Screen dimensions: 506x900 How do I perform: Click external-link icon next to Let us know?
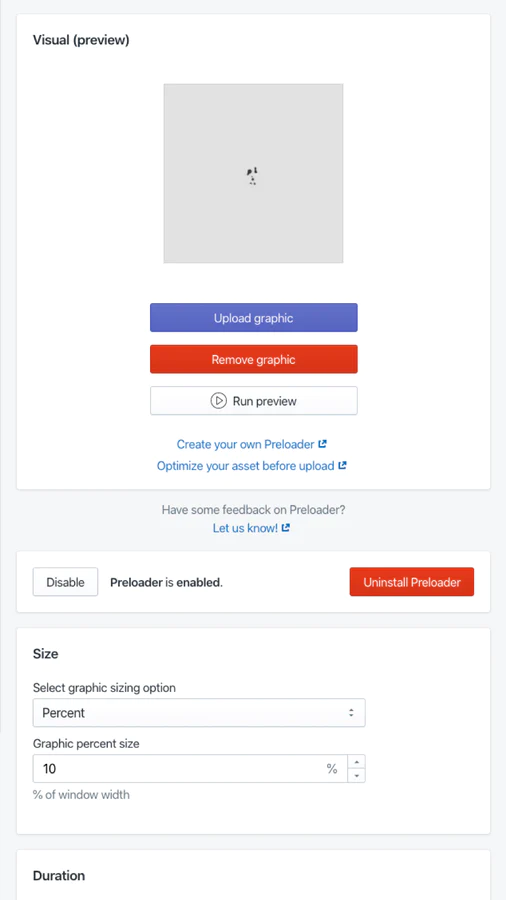coord(286,527)
